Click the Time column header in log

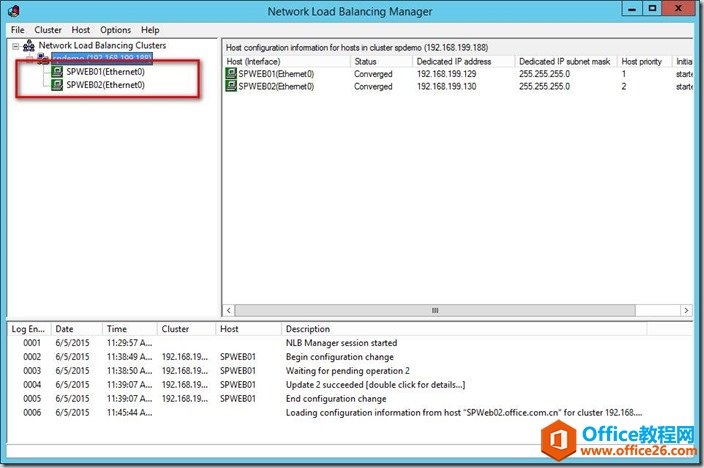[130, 329]
